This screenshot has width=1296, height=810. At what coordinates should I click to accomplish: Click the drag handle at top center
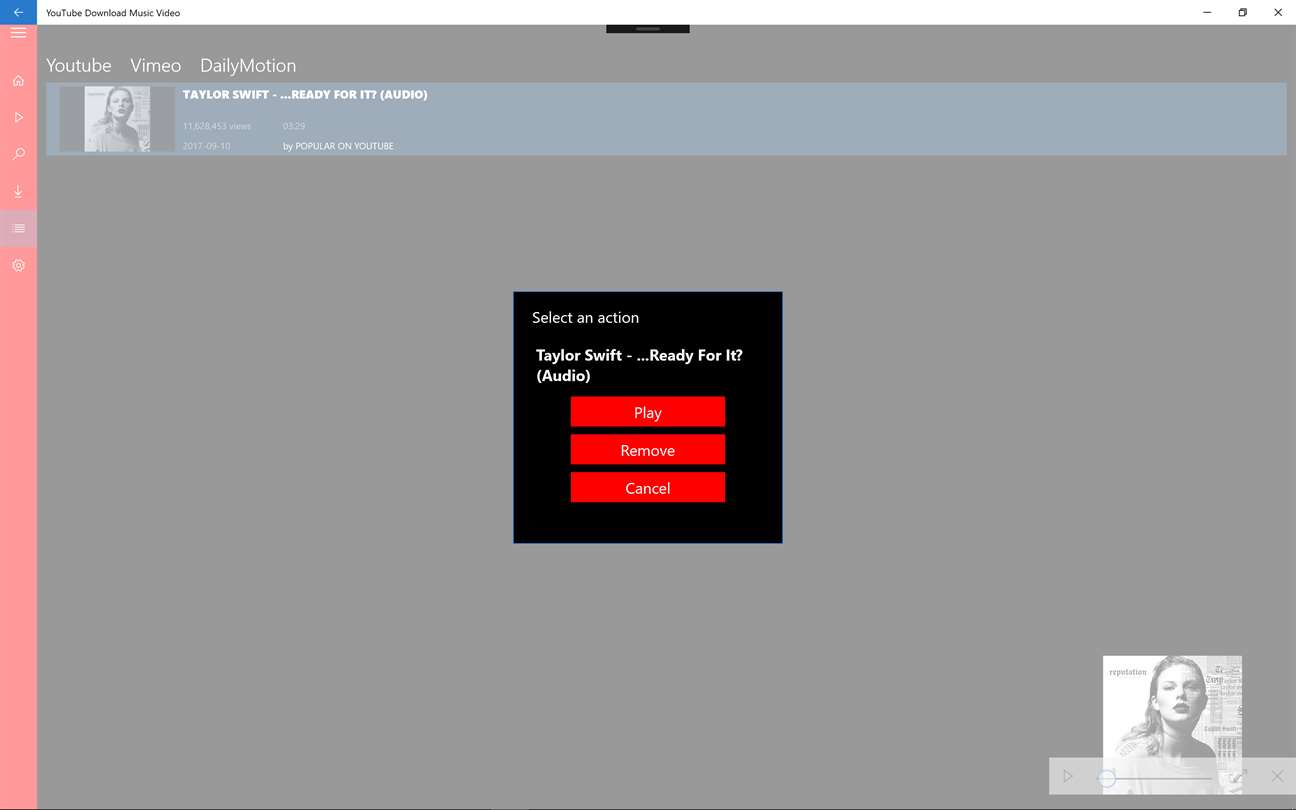pos(648,29)
